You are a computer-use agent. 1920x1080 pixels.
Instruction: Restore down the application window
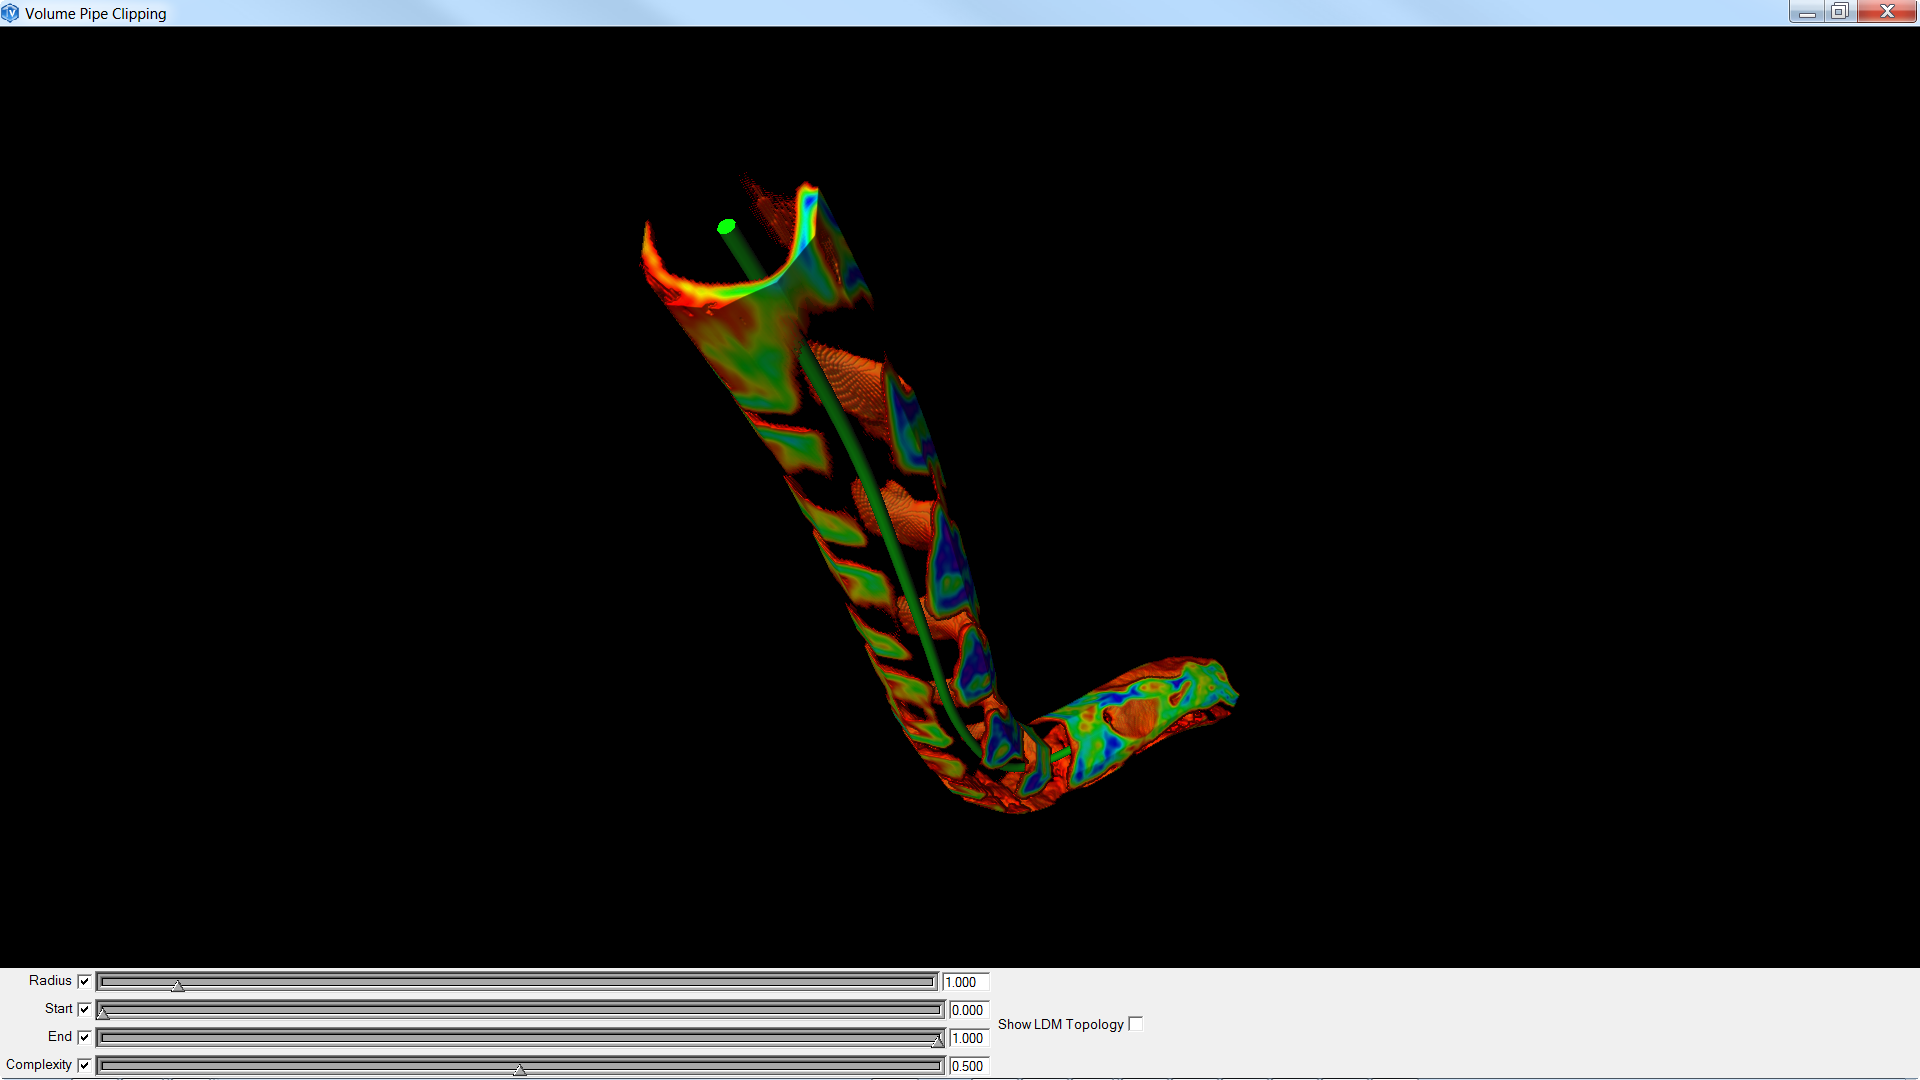tap(1840, 12)
